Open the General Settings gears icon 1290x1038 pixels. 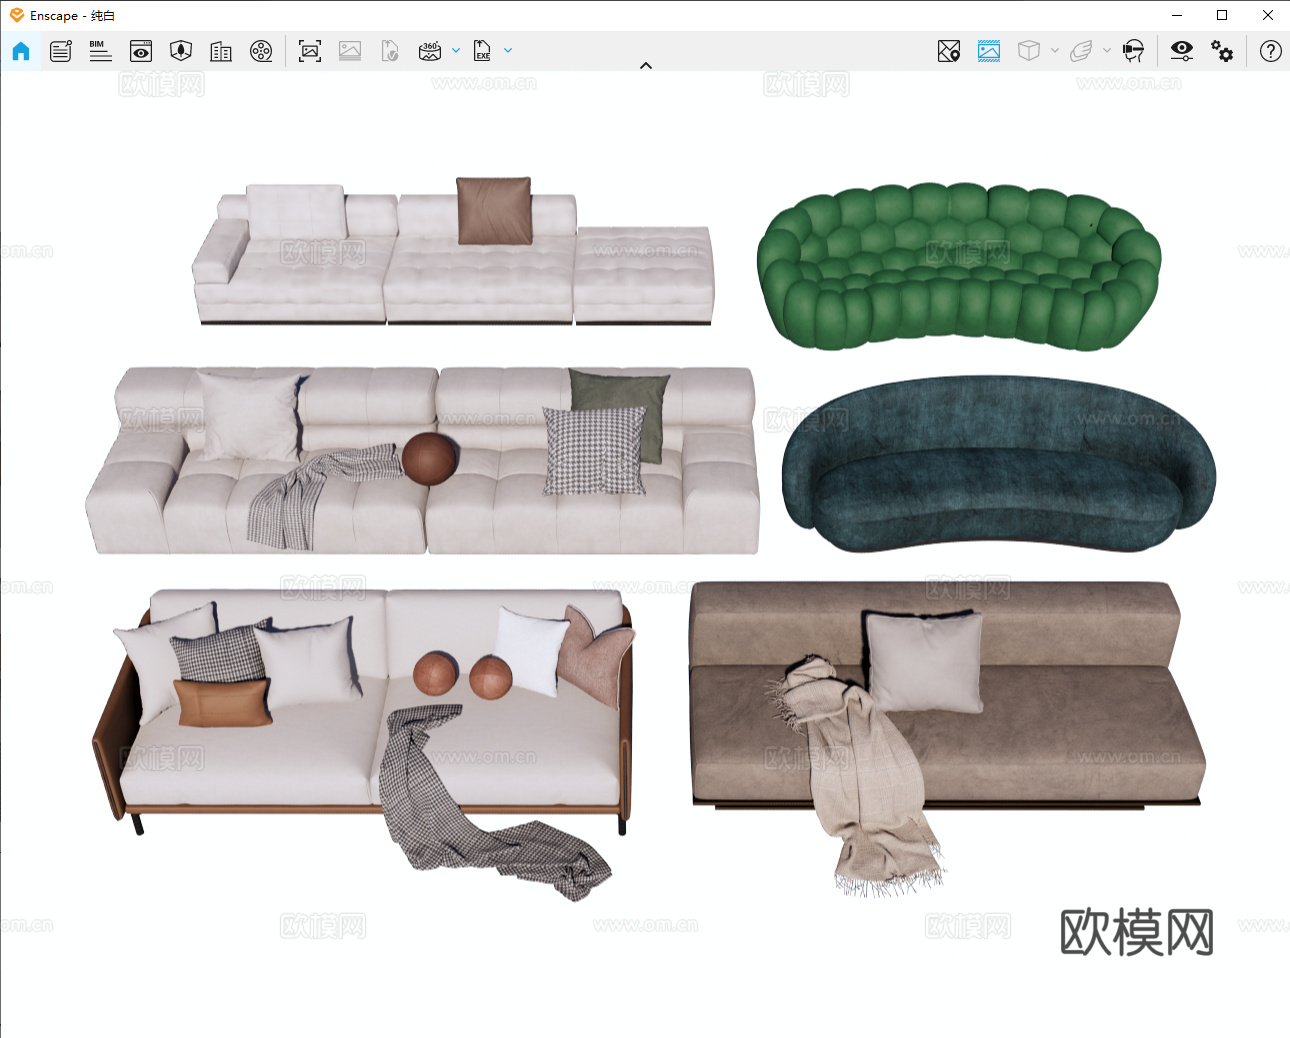[1222, 51]
